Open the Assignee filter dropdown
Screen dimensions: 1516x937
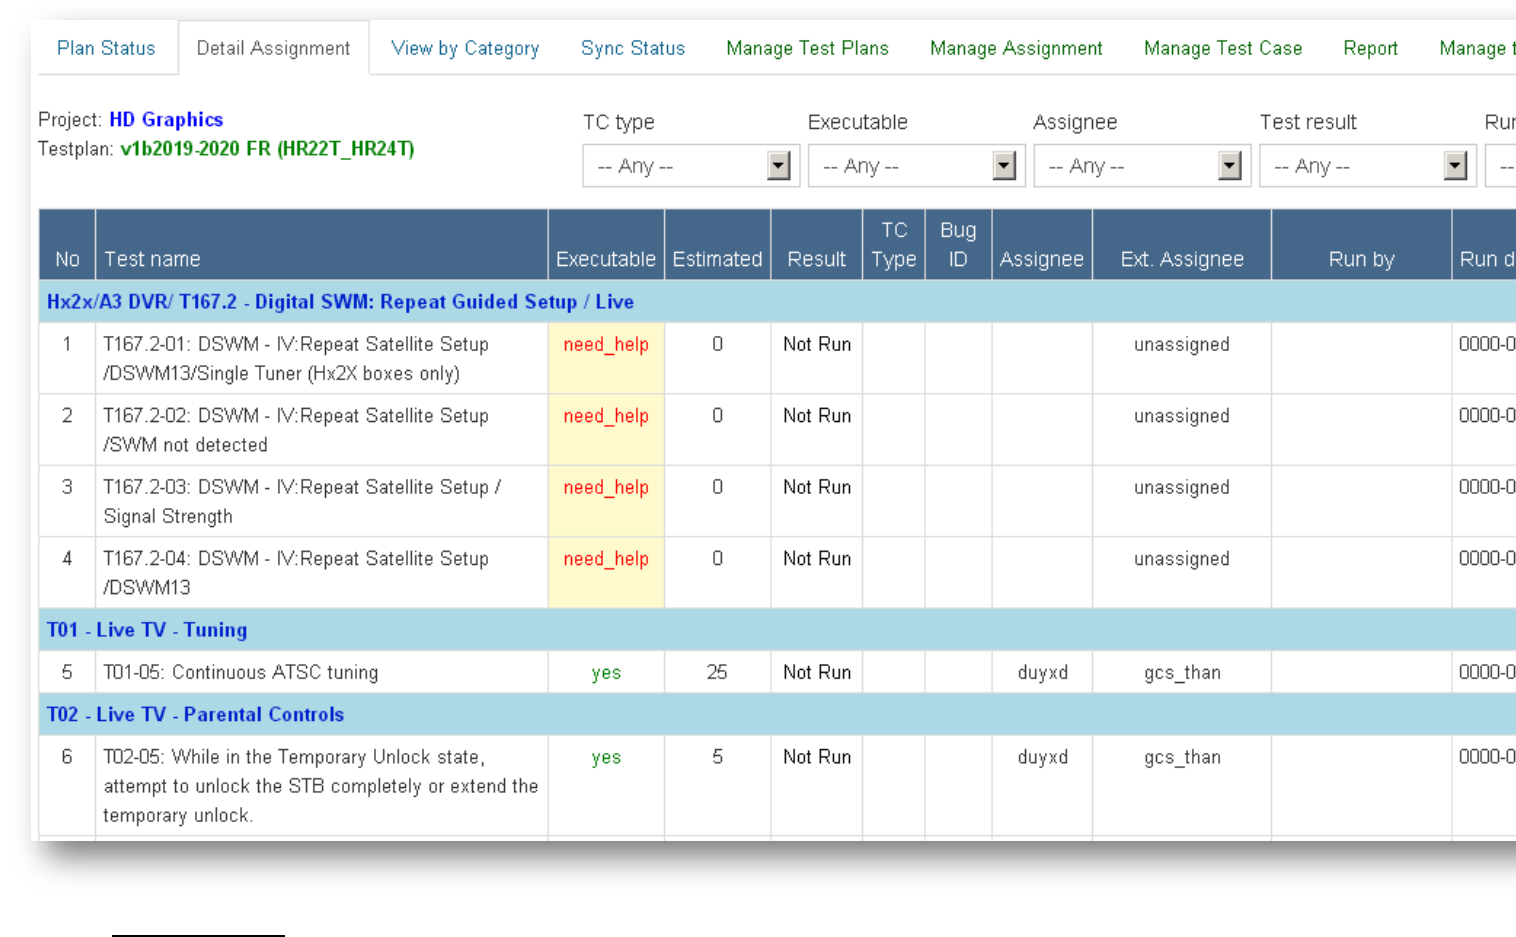1142,166
